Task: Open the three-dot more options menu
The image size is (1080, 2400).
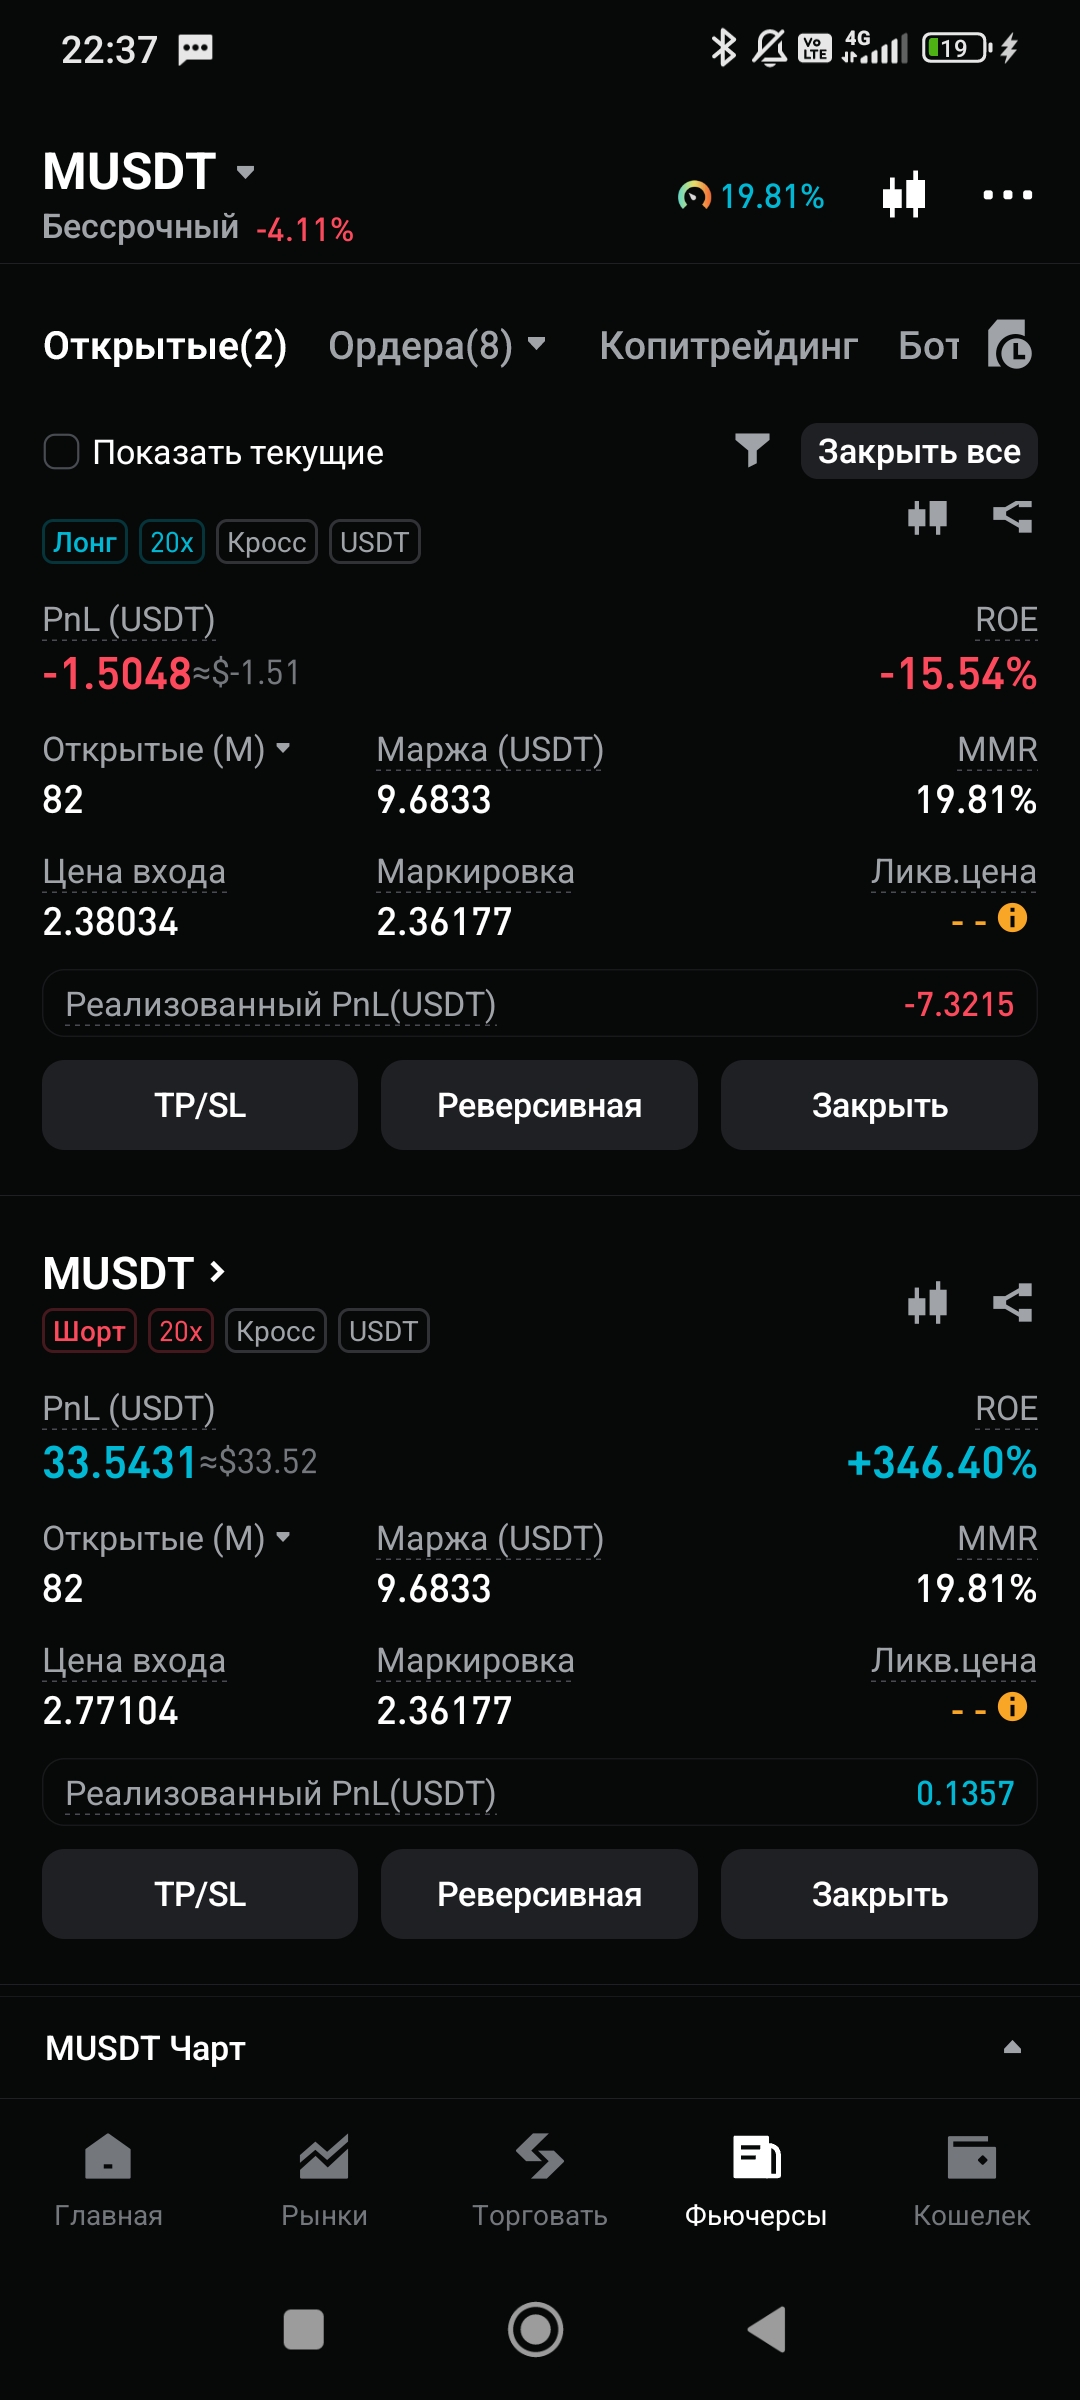Action: [x=1007, y=195]
